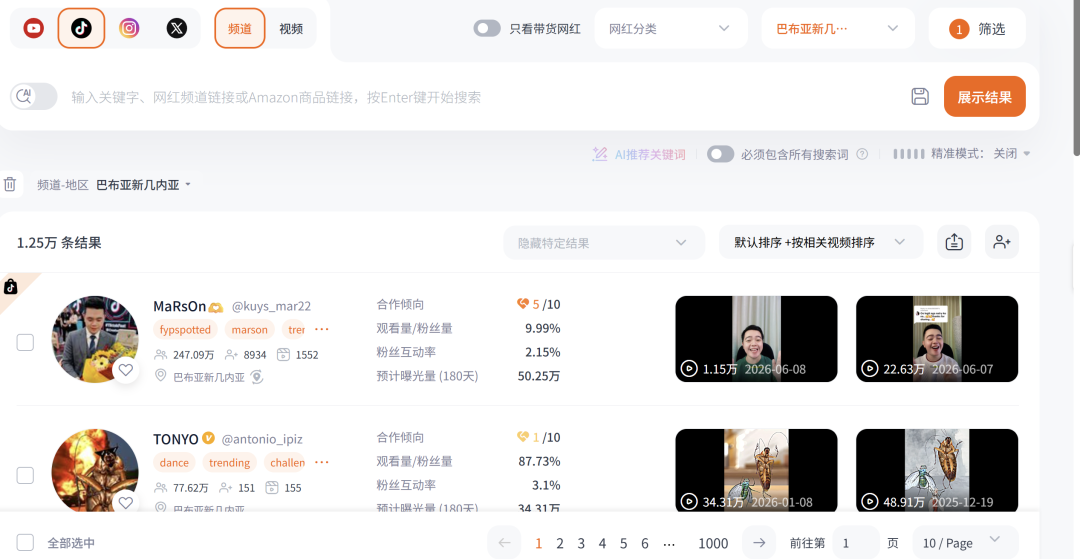Image resolution: width=1080 pixels, height=559 pixels.
Task: Open the 网红分类 dropdown
Action: (x=671, y=28)
